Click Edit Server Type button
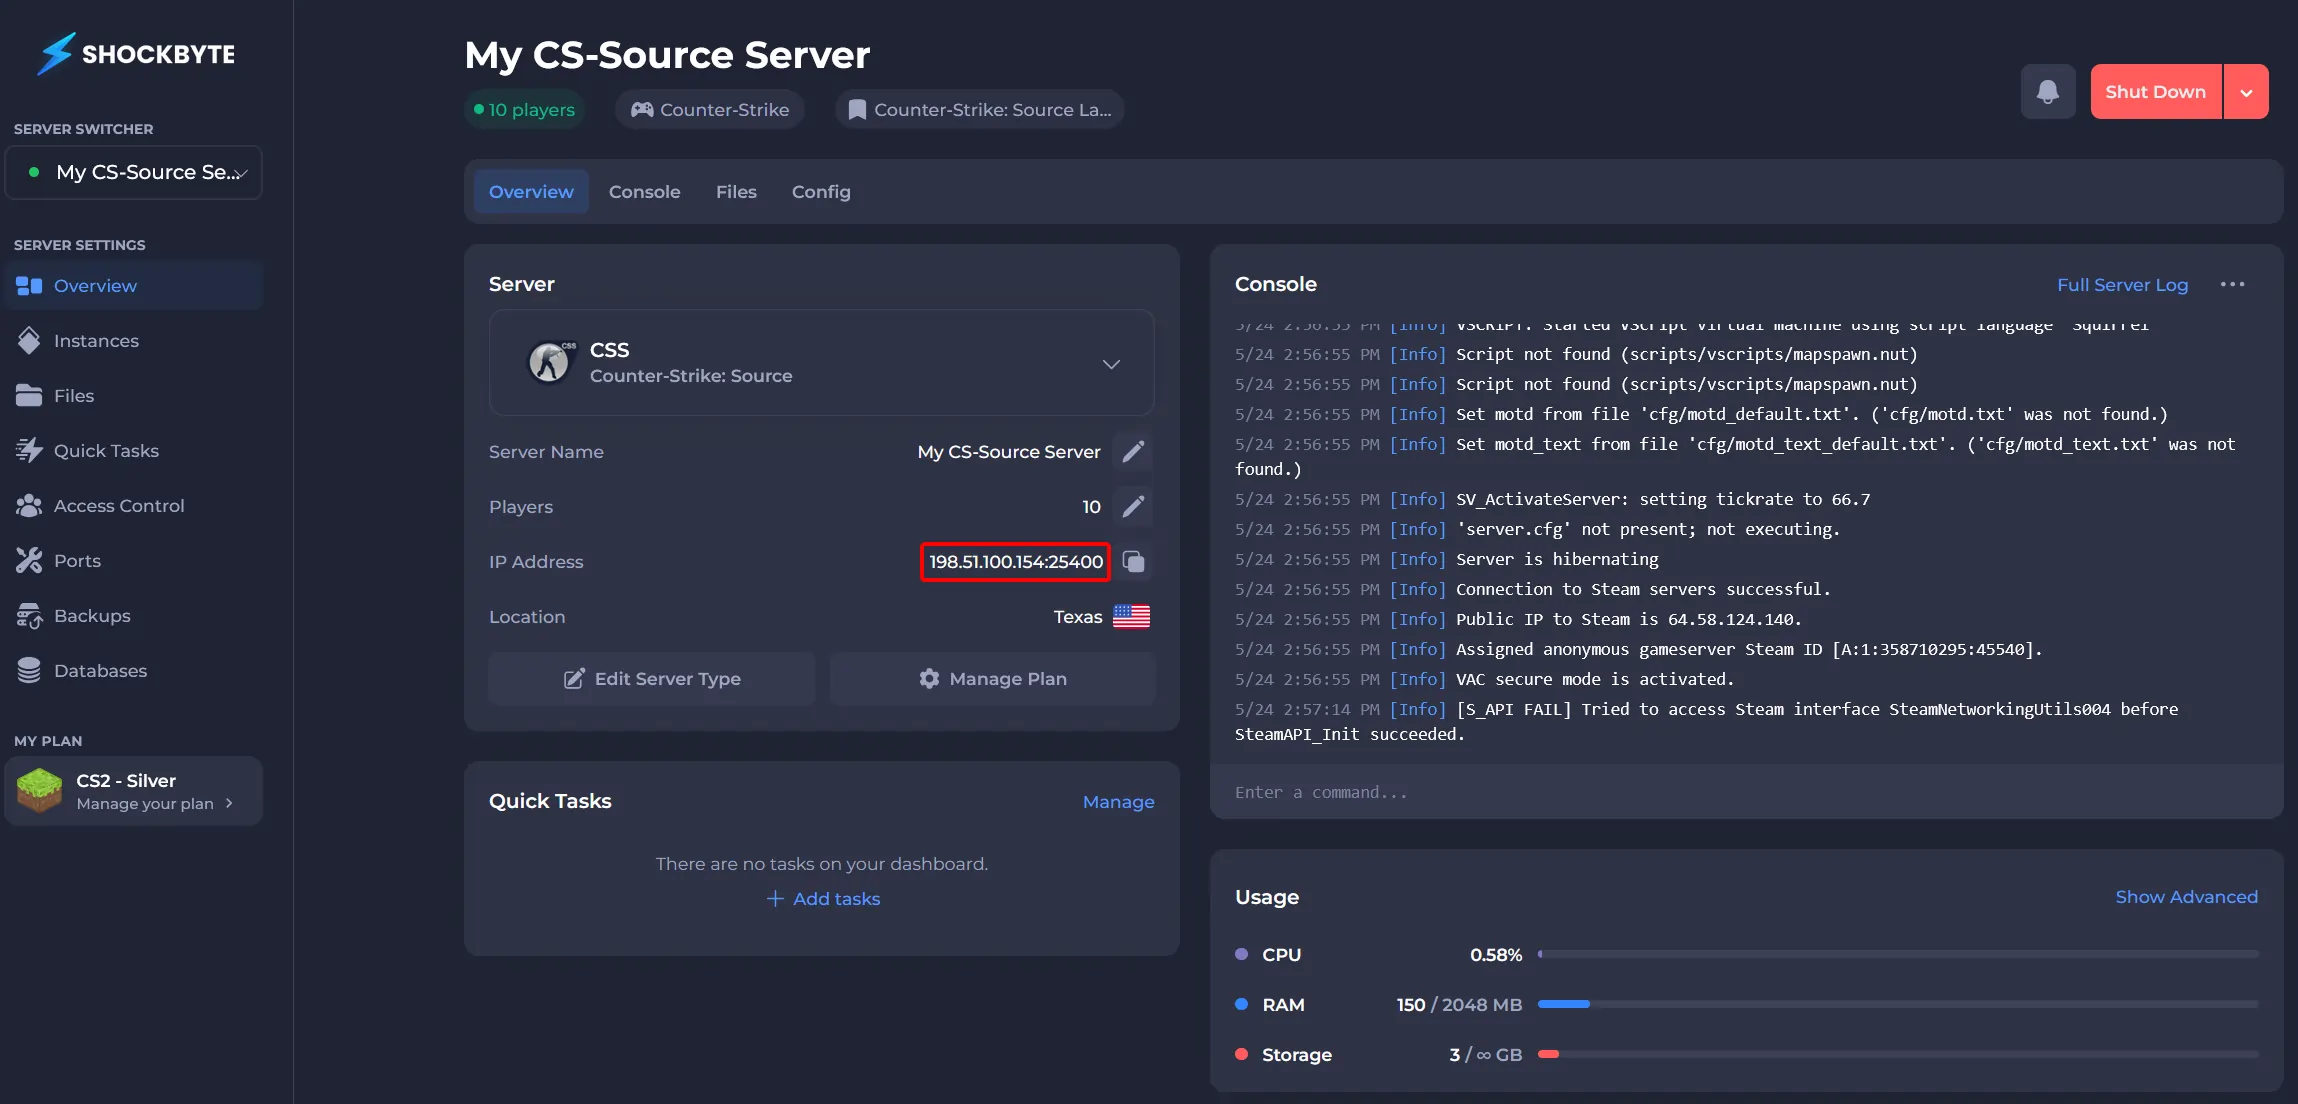 coord(652,679)
